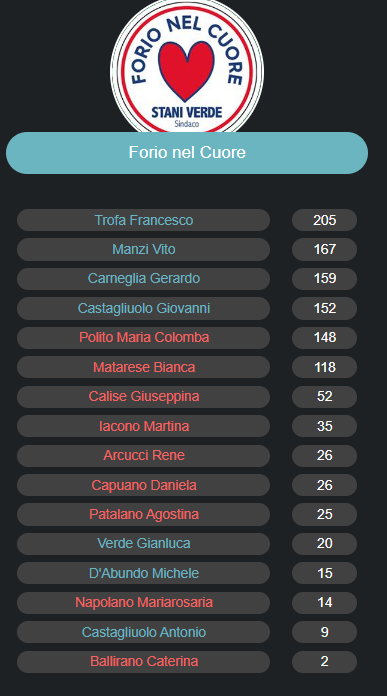The image size is (387, 696).
Task: Select Patalano Agostina
Action: 143,514
